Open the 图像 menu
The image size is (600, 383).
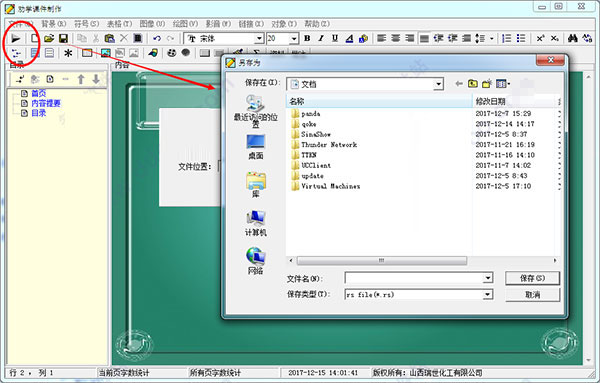pos(152,24)
